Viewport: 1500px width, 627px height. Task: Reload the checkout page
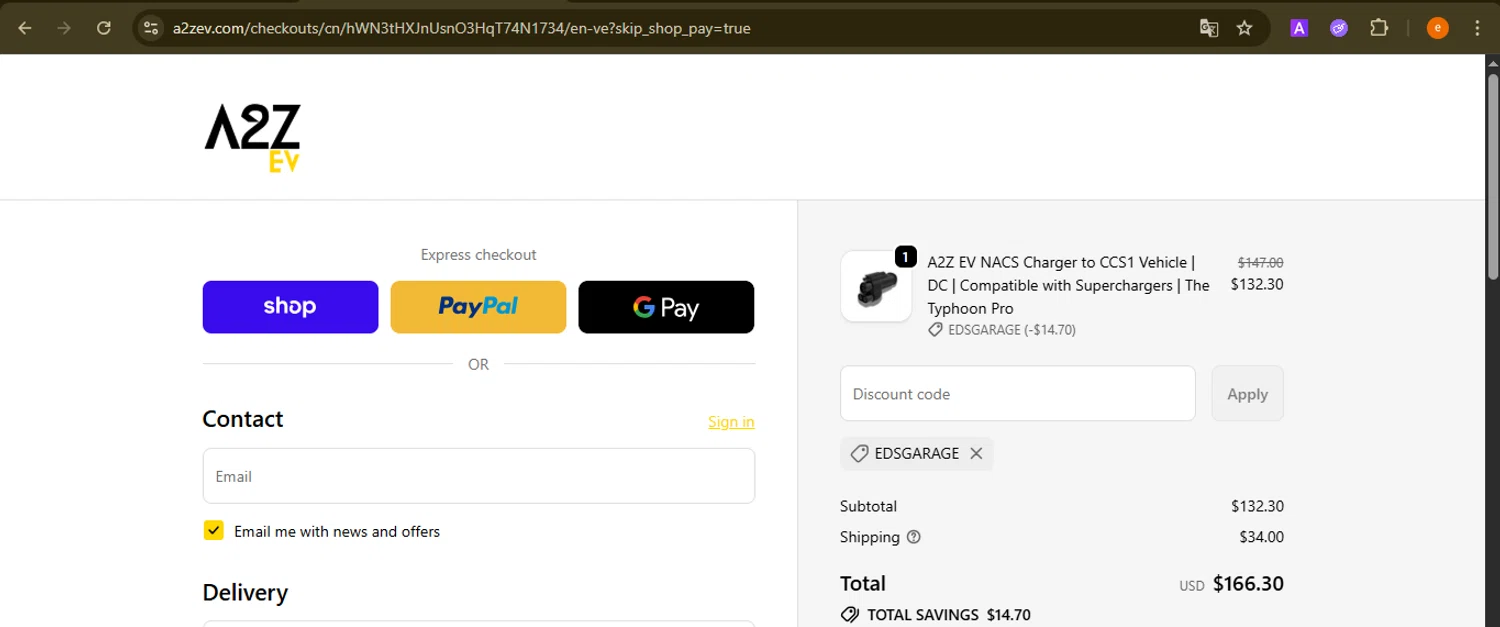tap(103, 28)
